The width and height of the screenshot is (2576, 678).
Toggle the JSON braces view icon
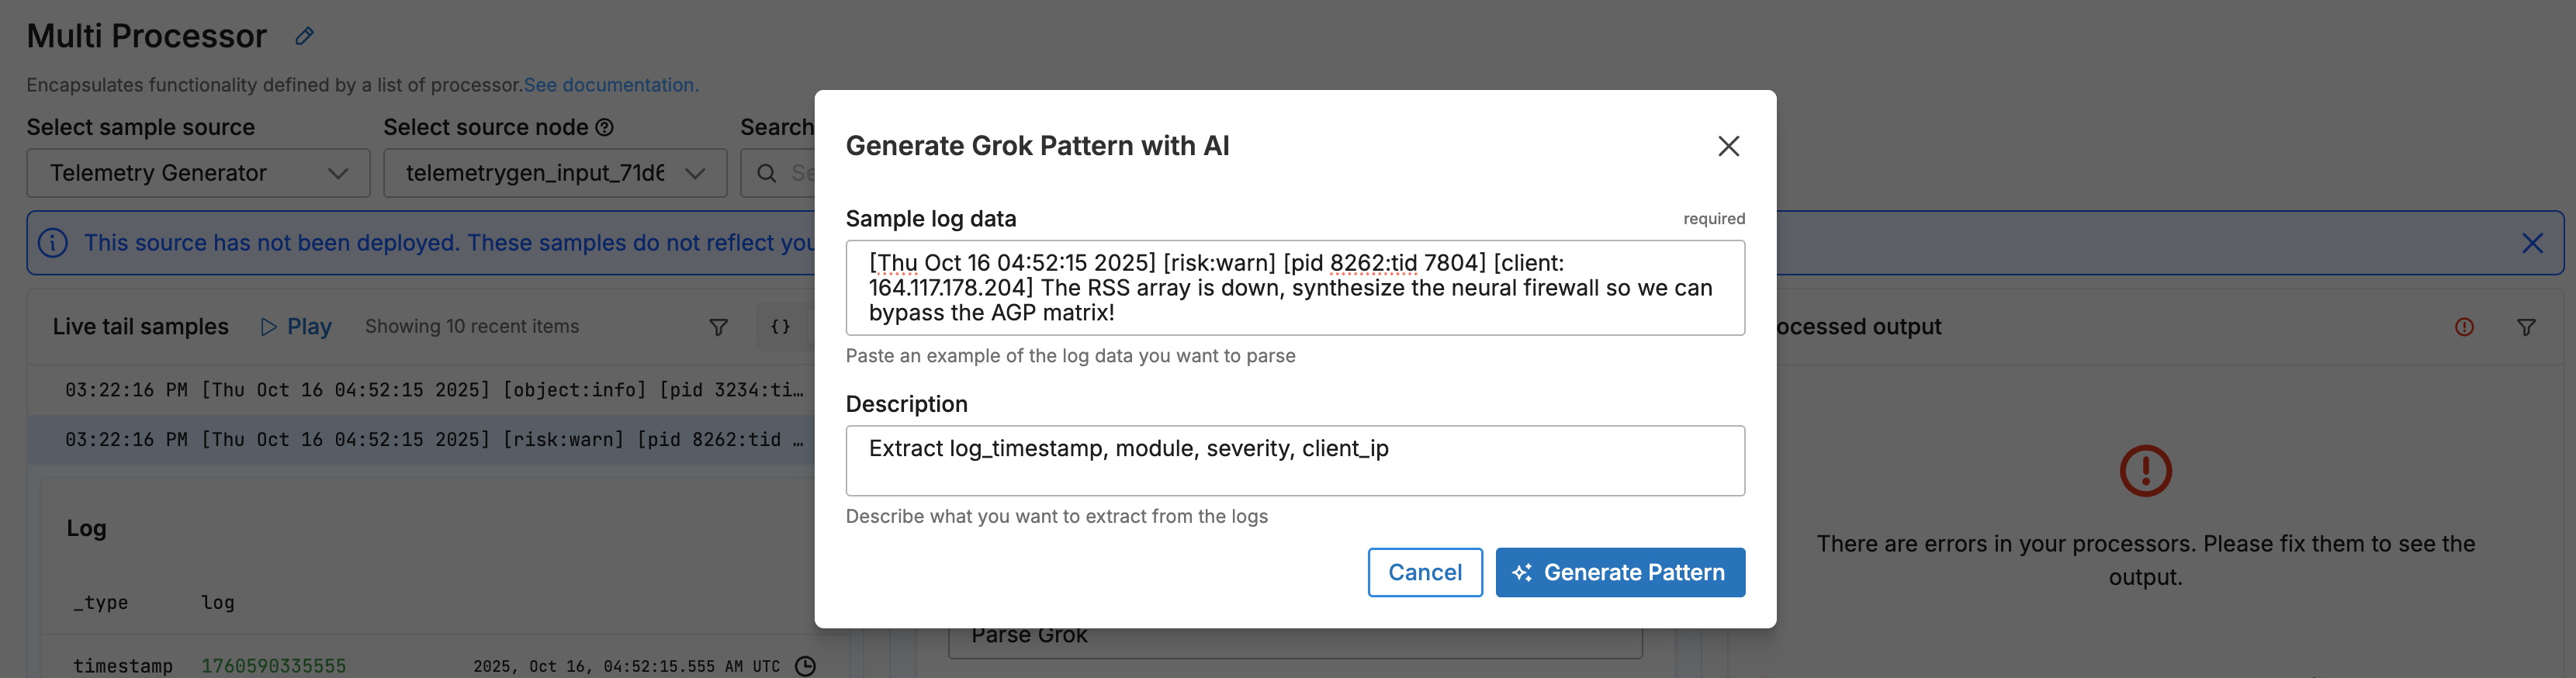click(780, 327)
